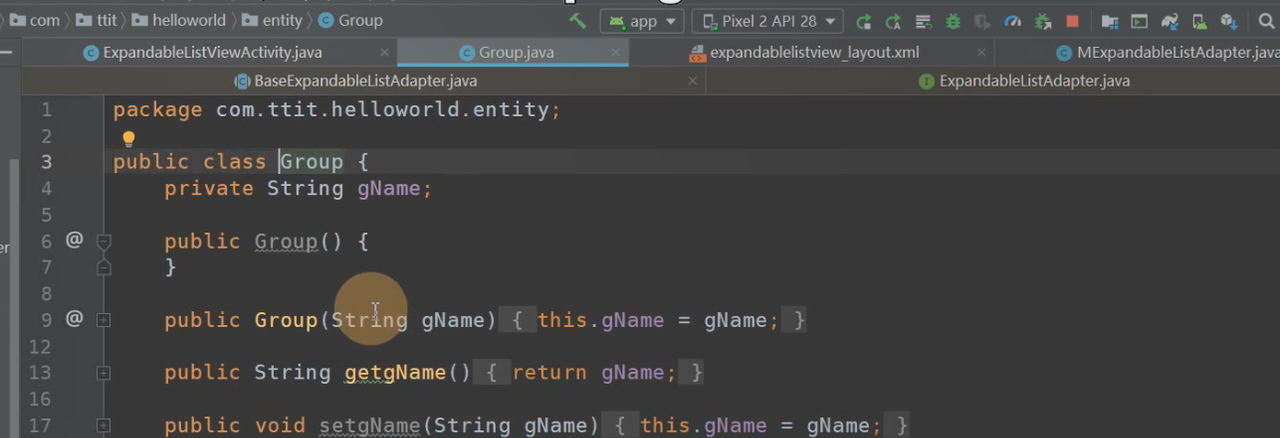Click the Search Everywhere magnifier icon
Viewport: 1280px width, 438px height.
1267,21
